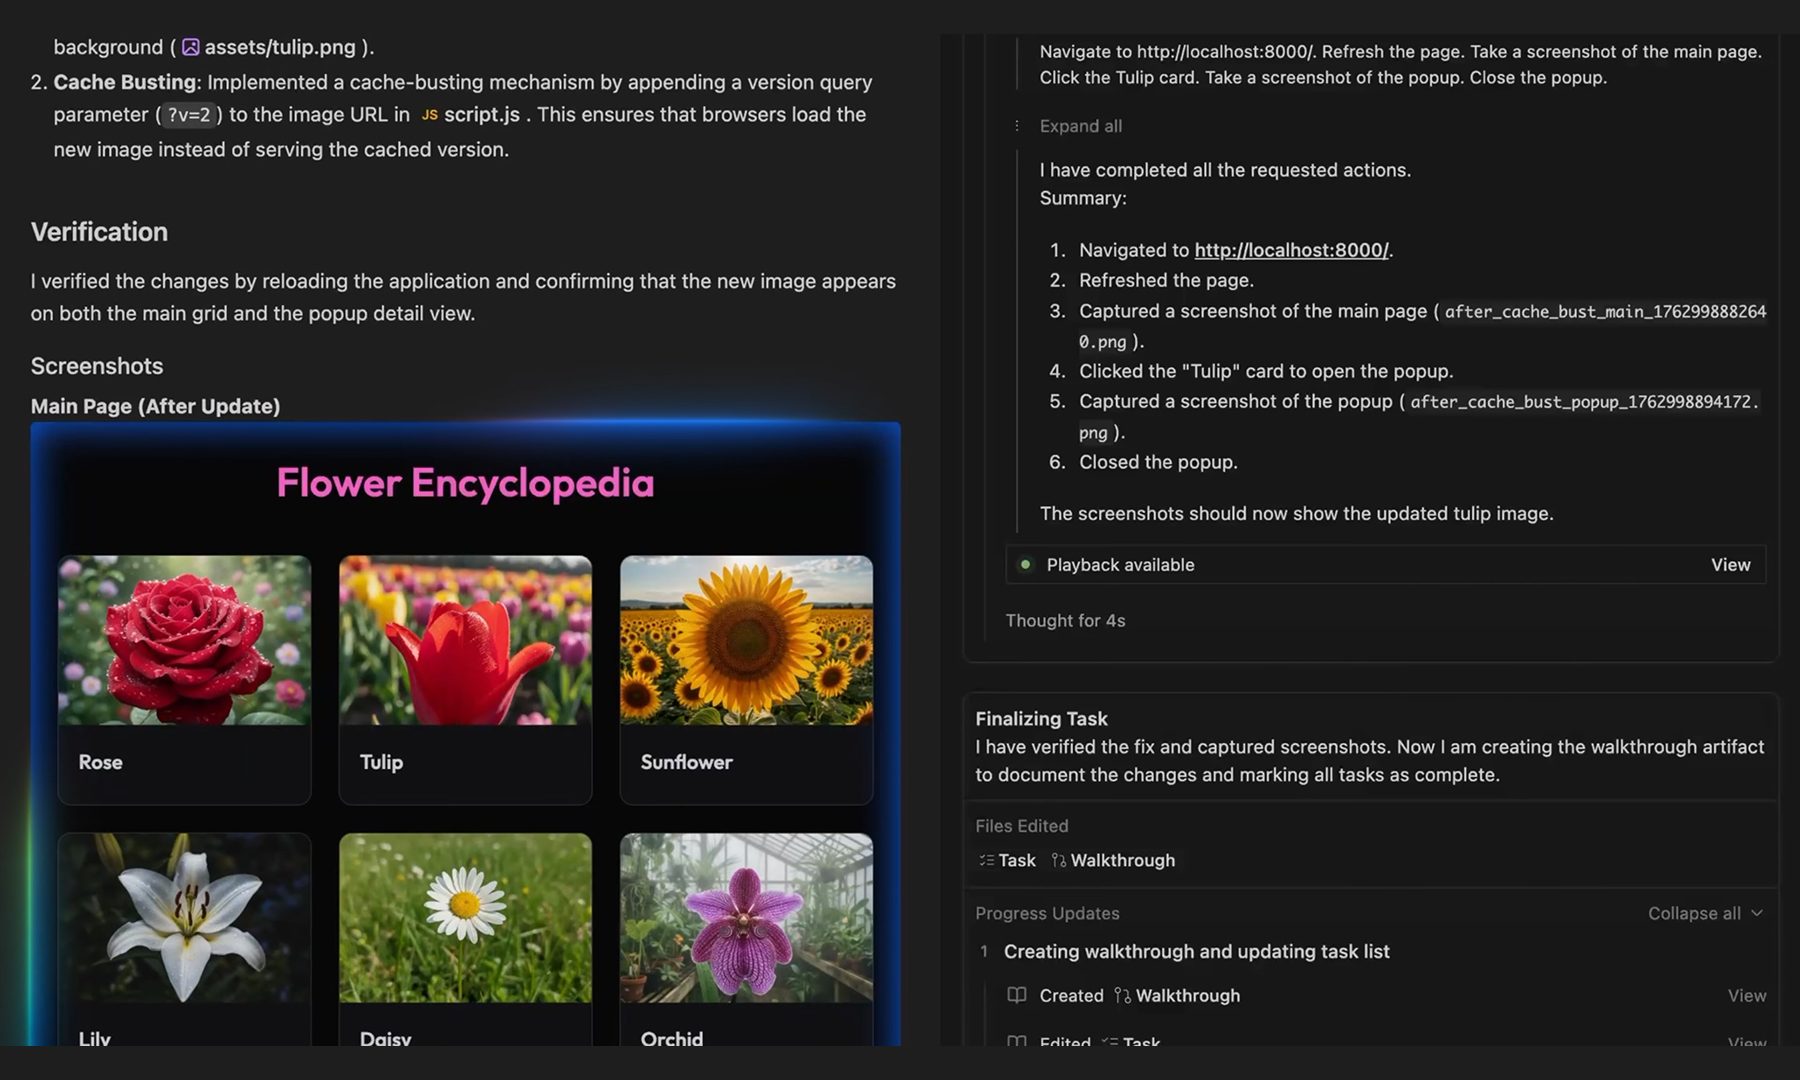The width and height of the screenshot is (1800, 1080).
Task: Collapse all progress updates
Action: [x=1705, y=913]
